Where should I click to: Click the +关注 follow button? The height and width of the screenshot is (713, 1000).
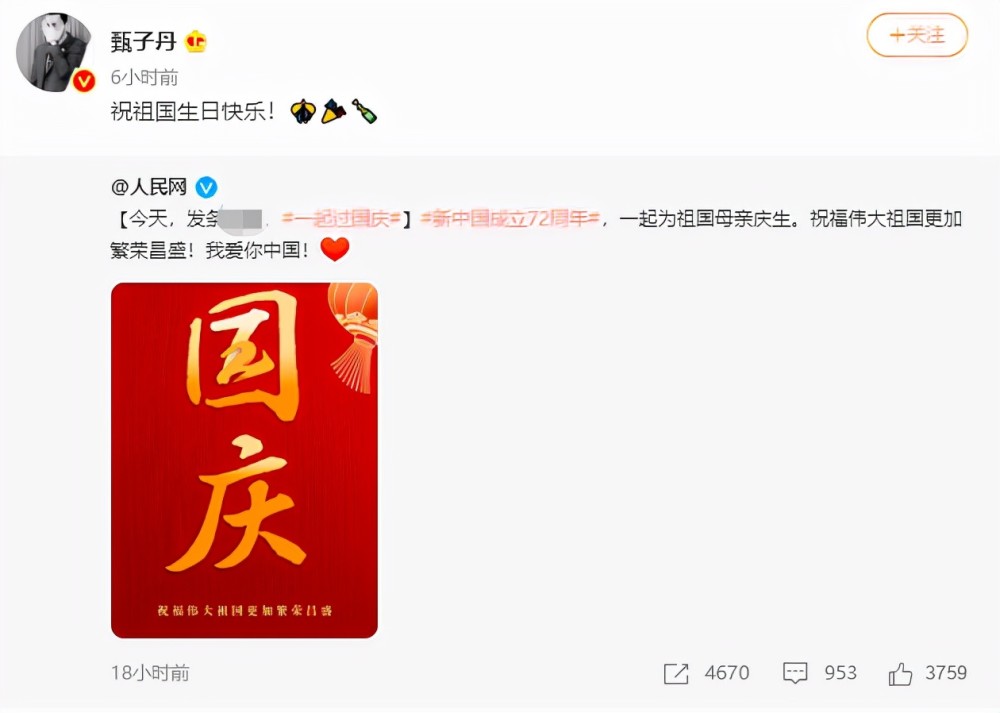tap(917, 35)
